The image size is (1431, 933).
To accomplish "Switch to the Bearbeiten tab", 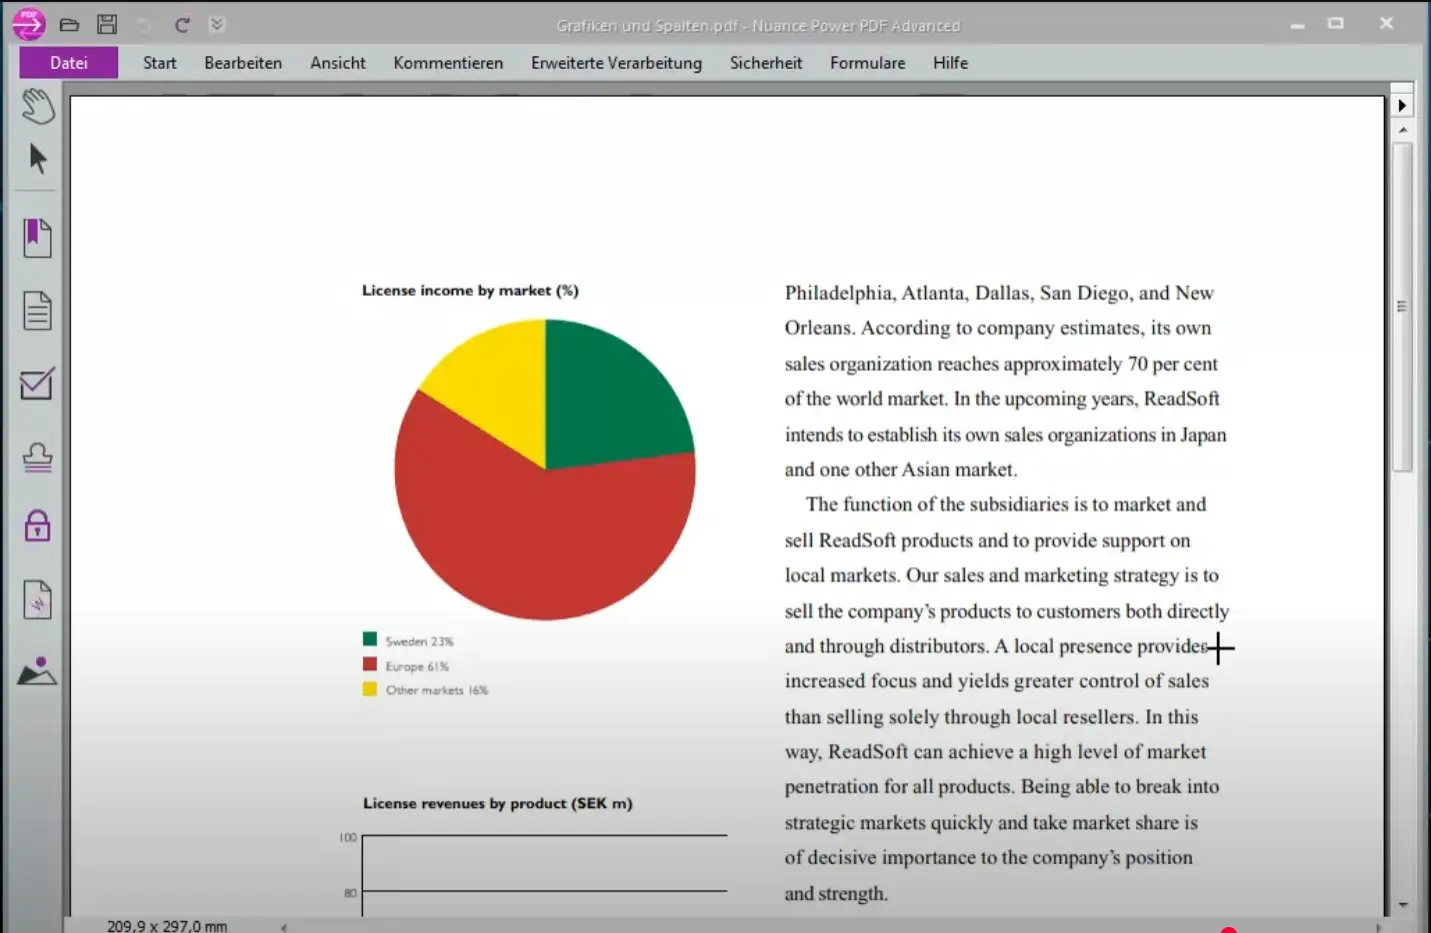I will pyautogui.click(x=243, y=63).
